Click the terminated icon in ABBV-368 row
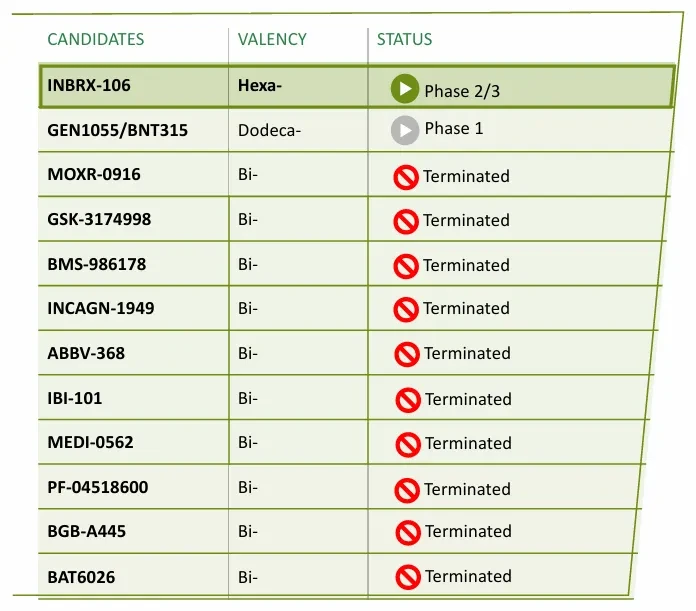The width and height of the screenshot is (696, 611). [x=407, y=355]
